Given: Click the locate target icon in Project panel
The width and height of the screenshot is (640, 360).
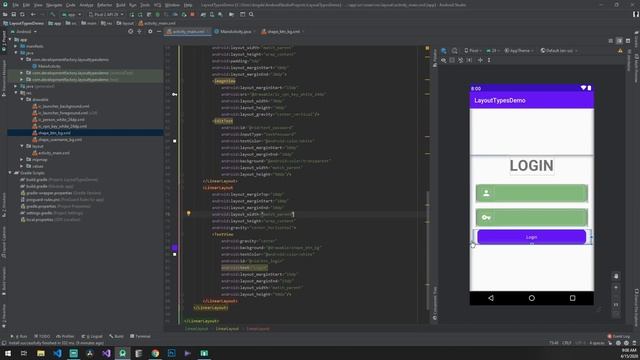Looking at the screenshot, I should [x=131, y=31].
